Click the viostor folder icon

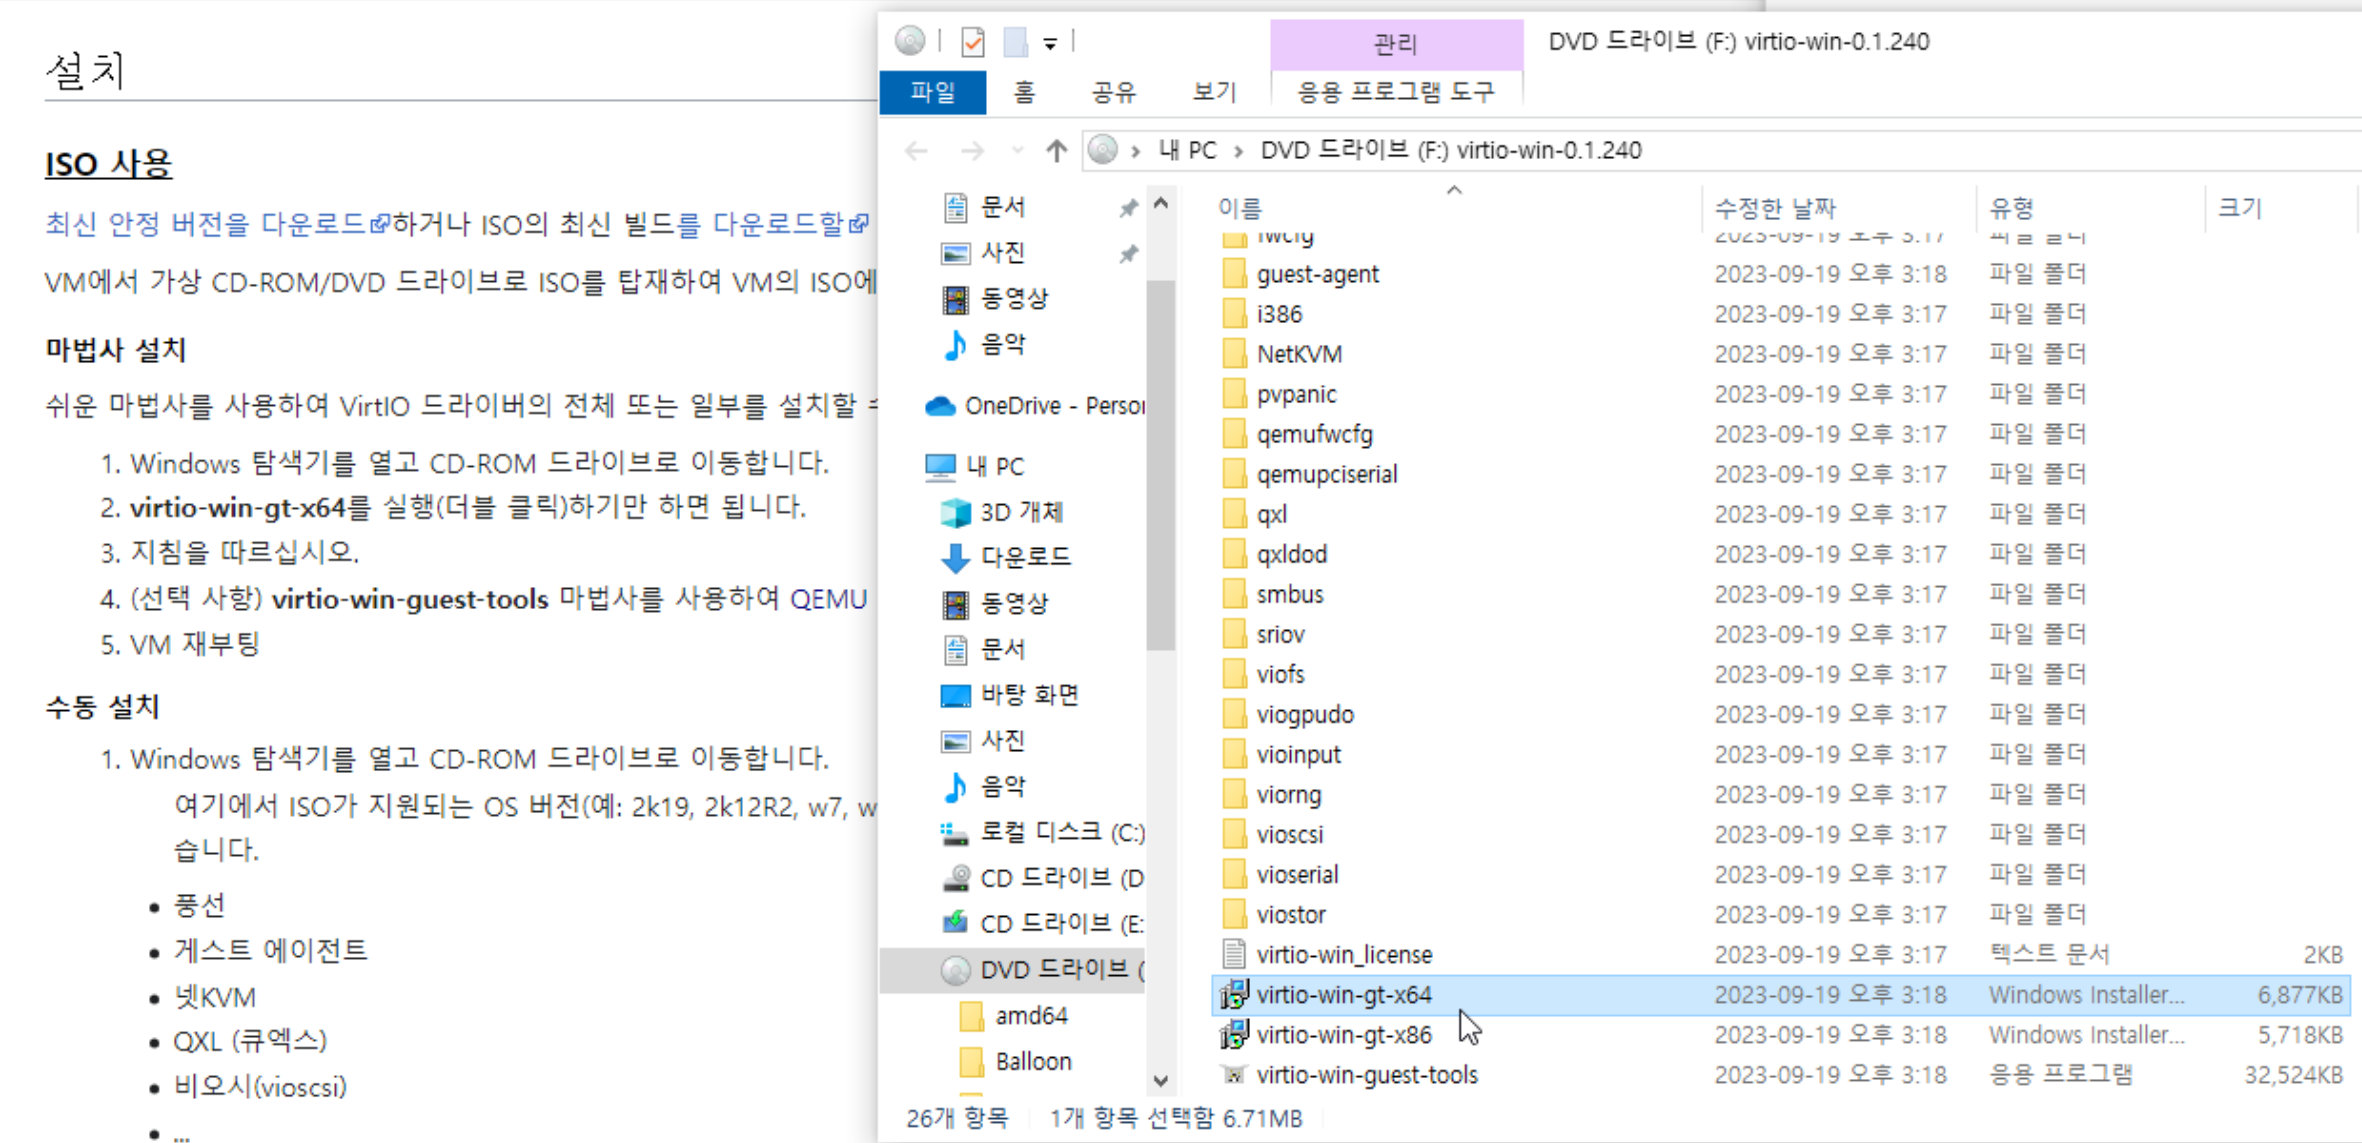(1234, 914)
